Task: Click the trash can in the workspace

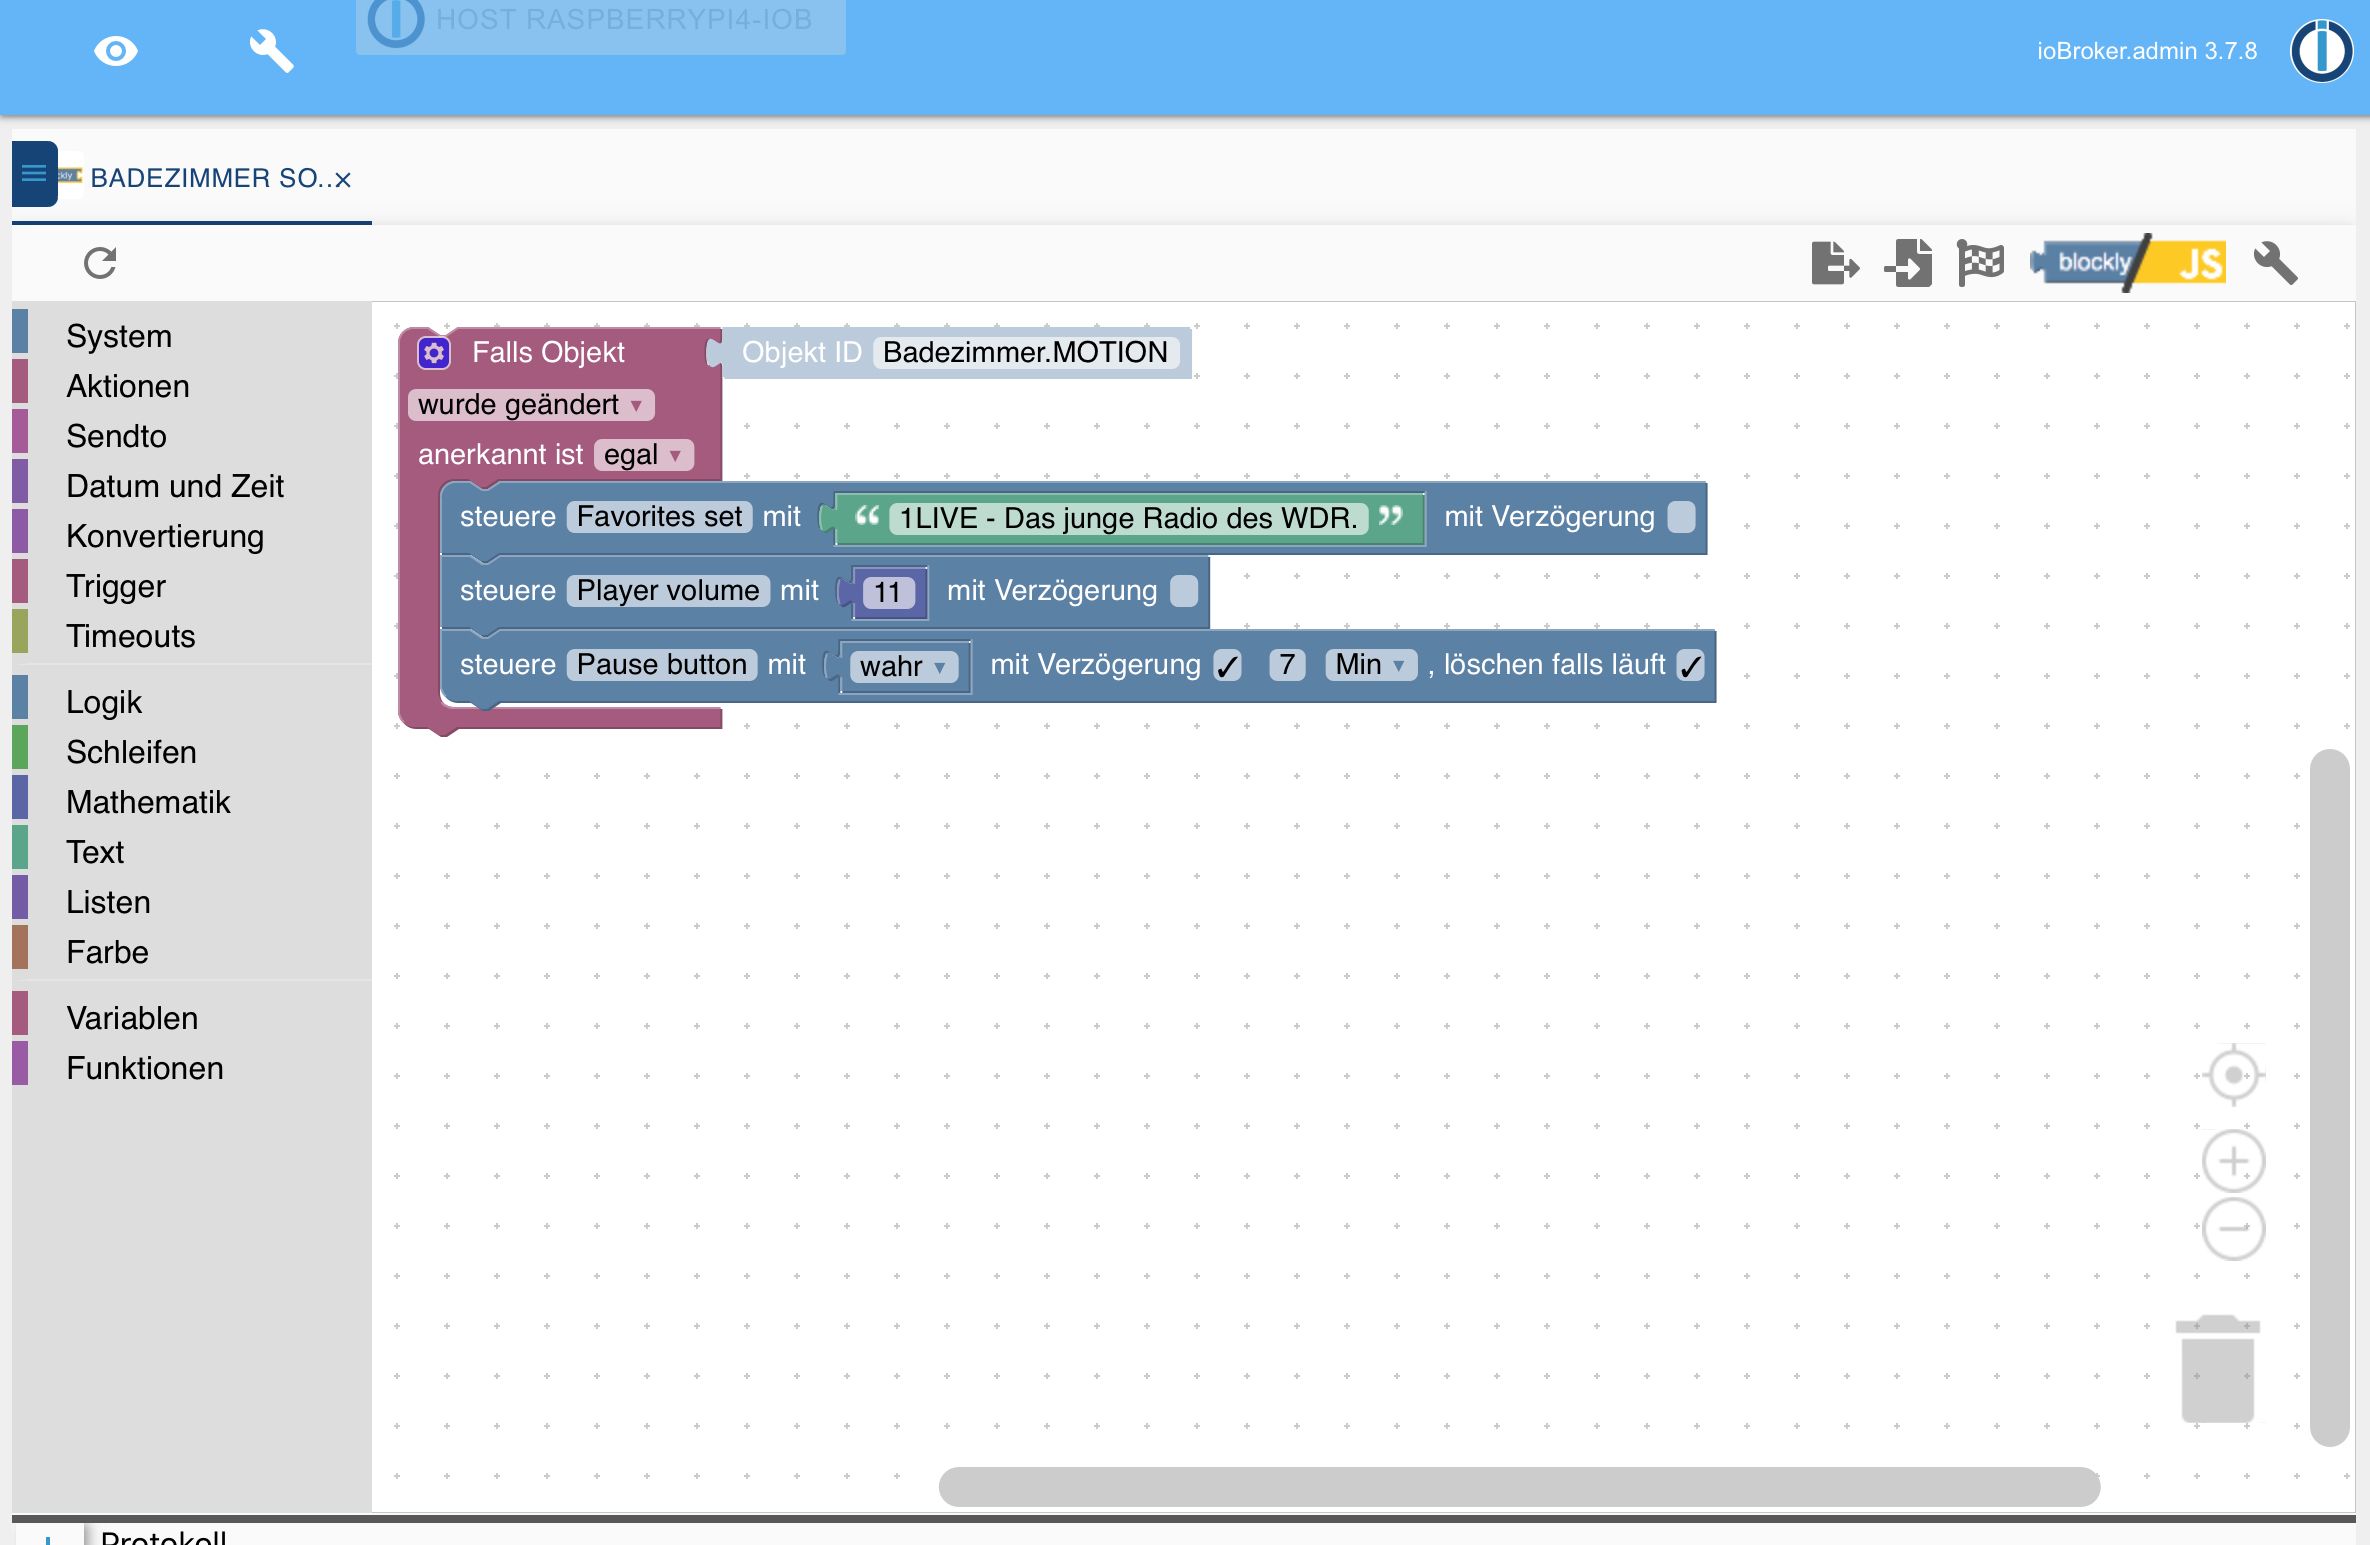Action: [2217, 1370]
